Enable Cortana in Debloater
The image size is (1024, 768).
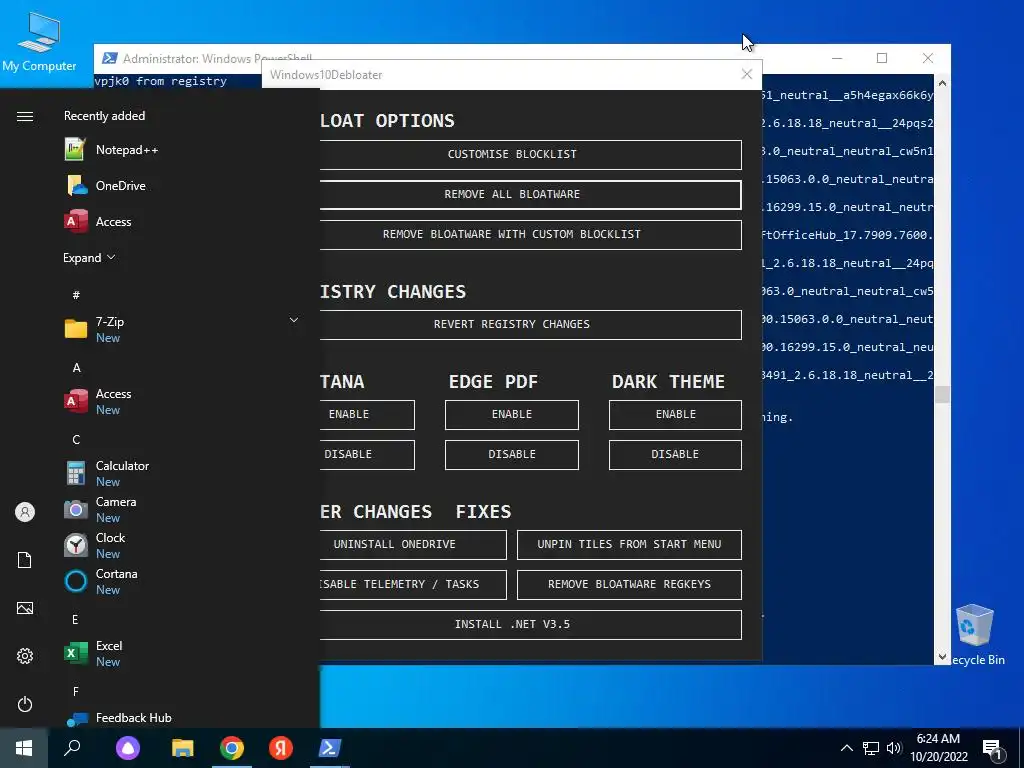(367, 415)
